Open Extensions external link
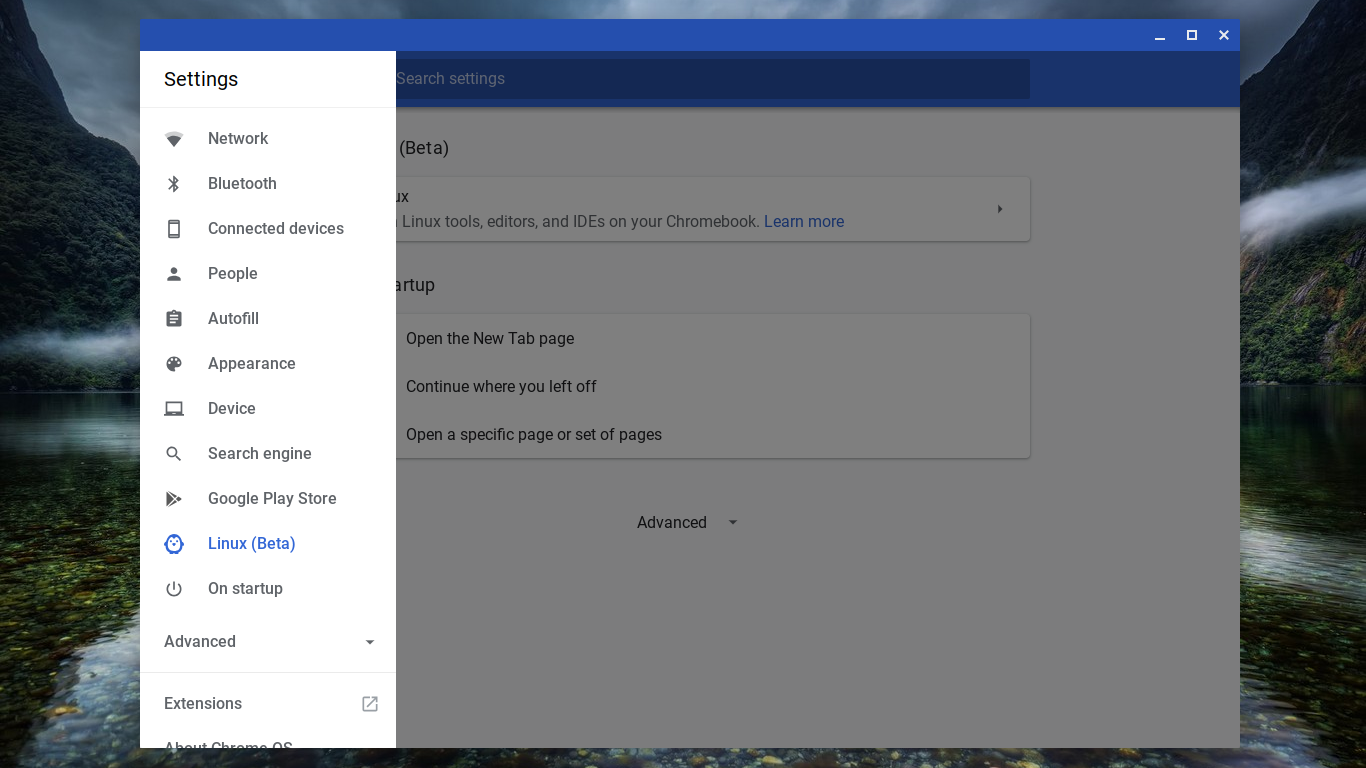Screen dimensions: 1366x768 click(369, 704)
